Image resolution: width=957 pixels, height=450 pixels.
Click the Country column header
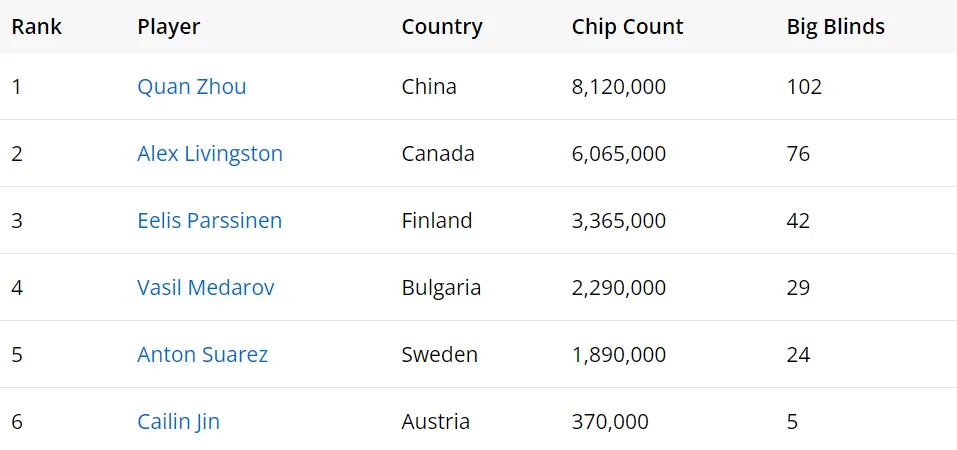pos(442,27)
